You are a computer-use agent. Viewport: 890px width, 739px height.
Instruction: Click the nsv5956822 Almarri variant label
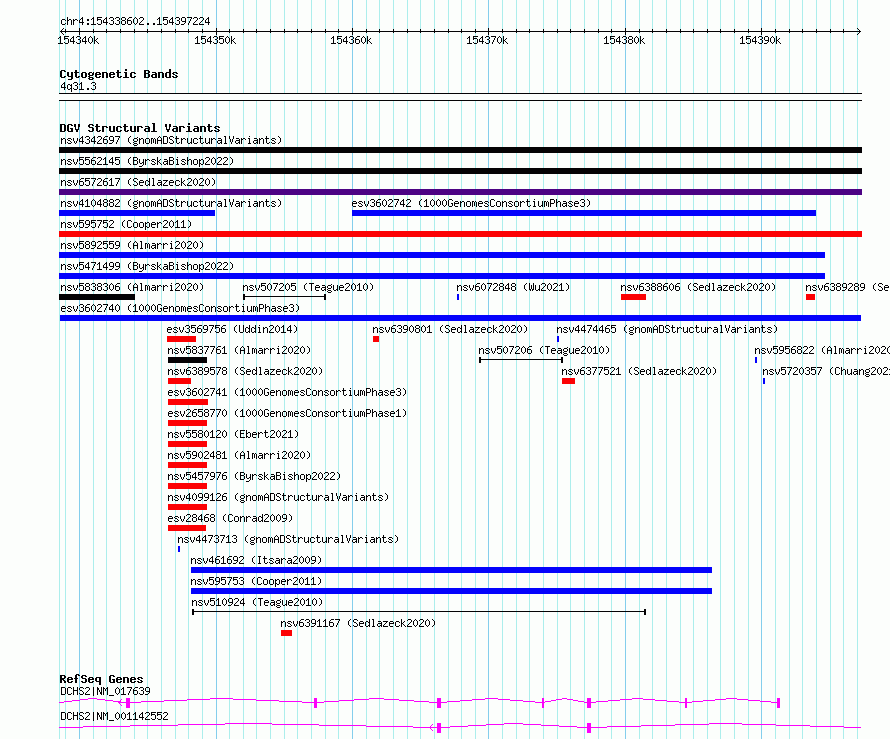[x=822, y=350]
